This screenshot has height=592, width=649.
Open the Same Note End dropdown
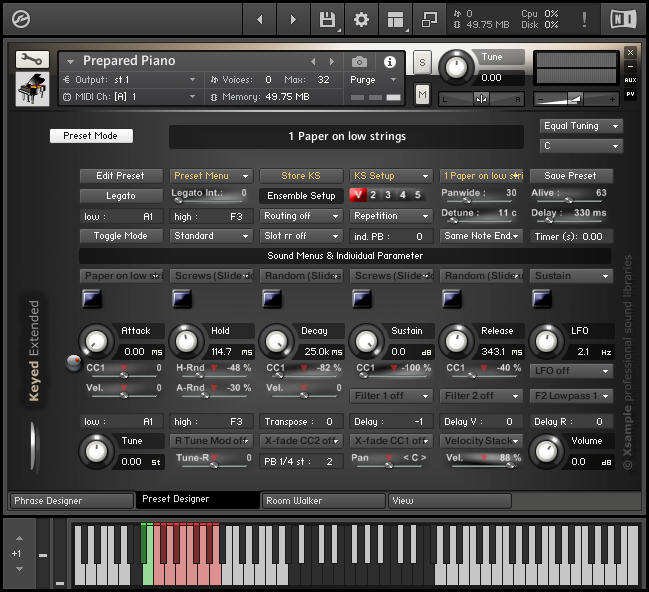tap(481, 236)
